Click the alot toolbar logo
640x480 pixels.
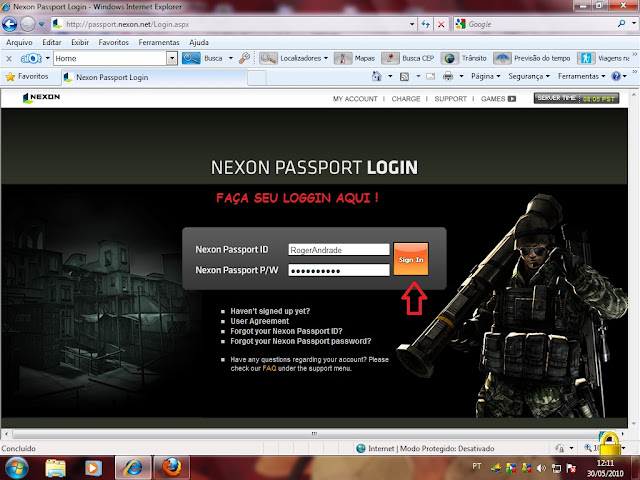(31, 58)
